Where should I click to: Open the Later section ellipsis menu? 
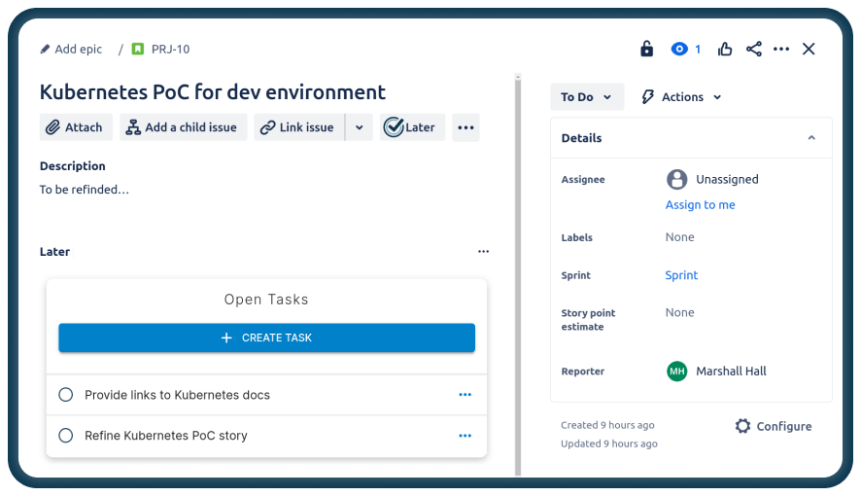click(x=484, y=252)
